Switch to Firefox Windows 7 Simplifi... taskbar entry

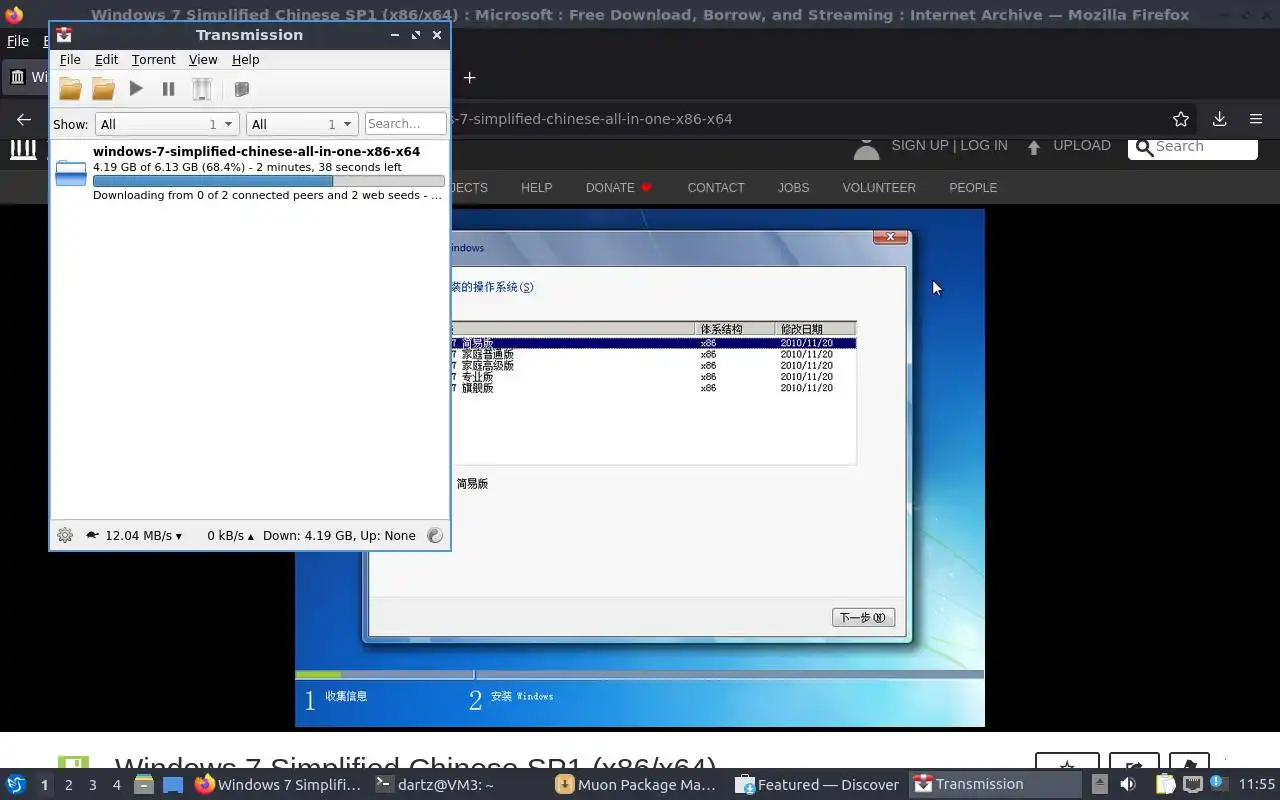tap(278, 784)
